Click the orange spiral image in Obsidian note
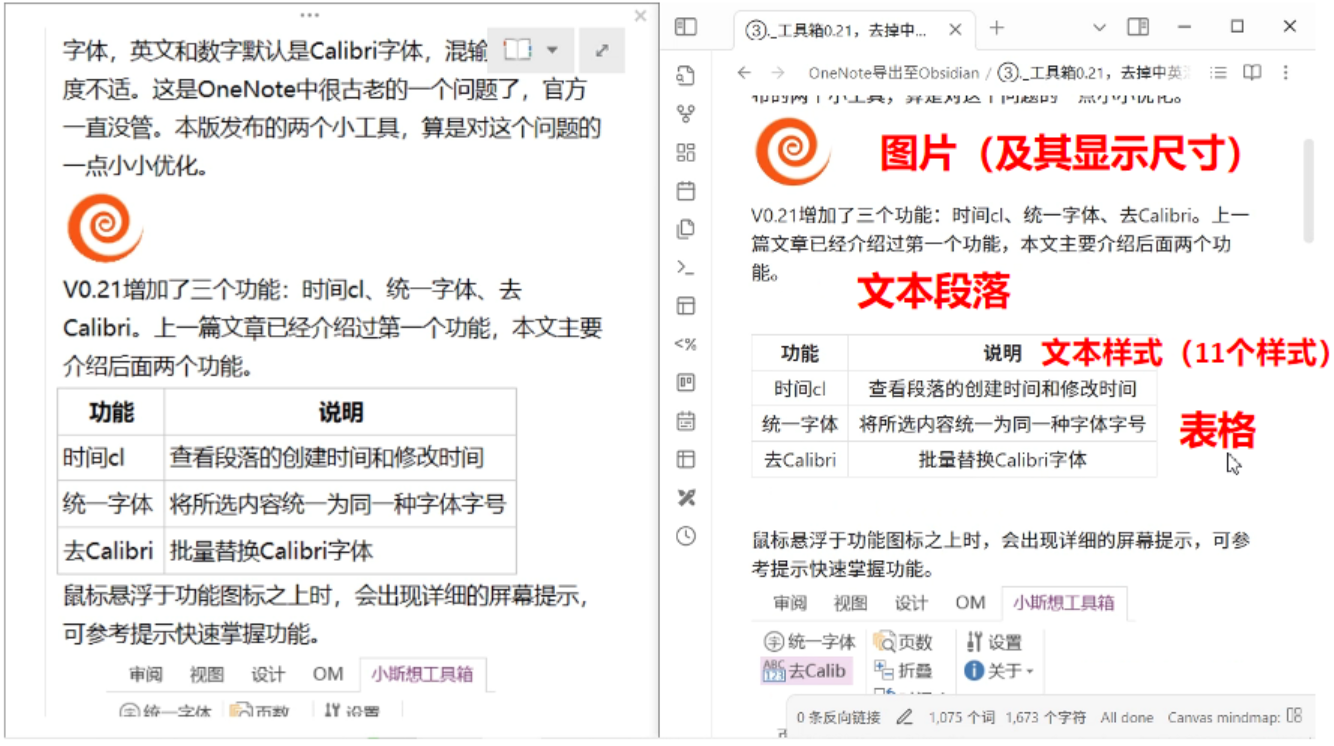This screenshot has height=746, width=1334. tap(792, 152)
